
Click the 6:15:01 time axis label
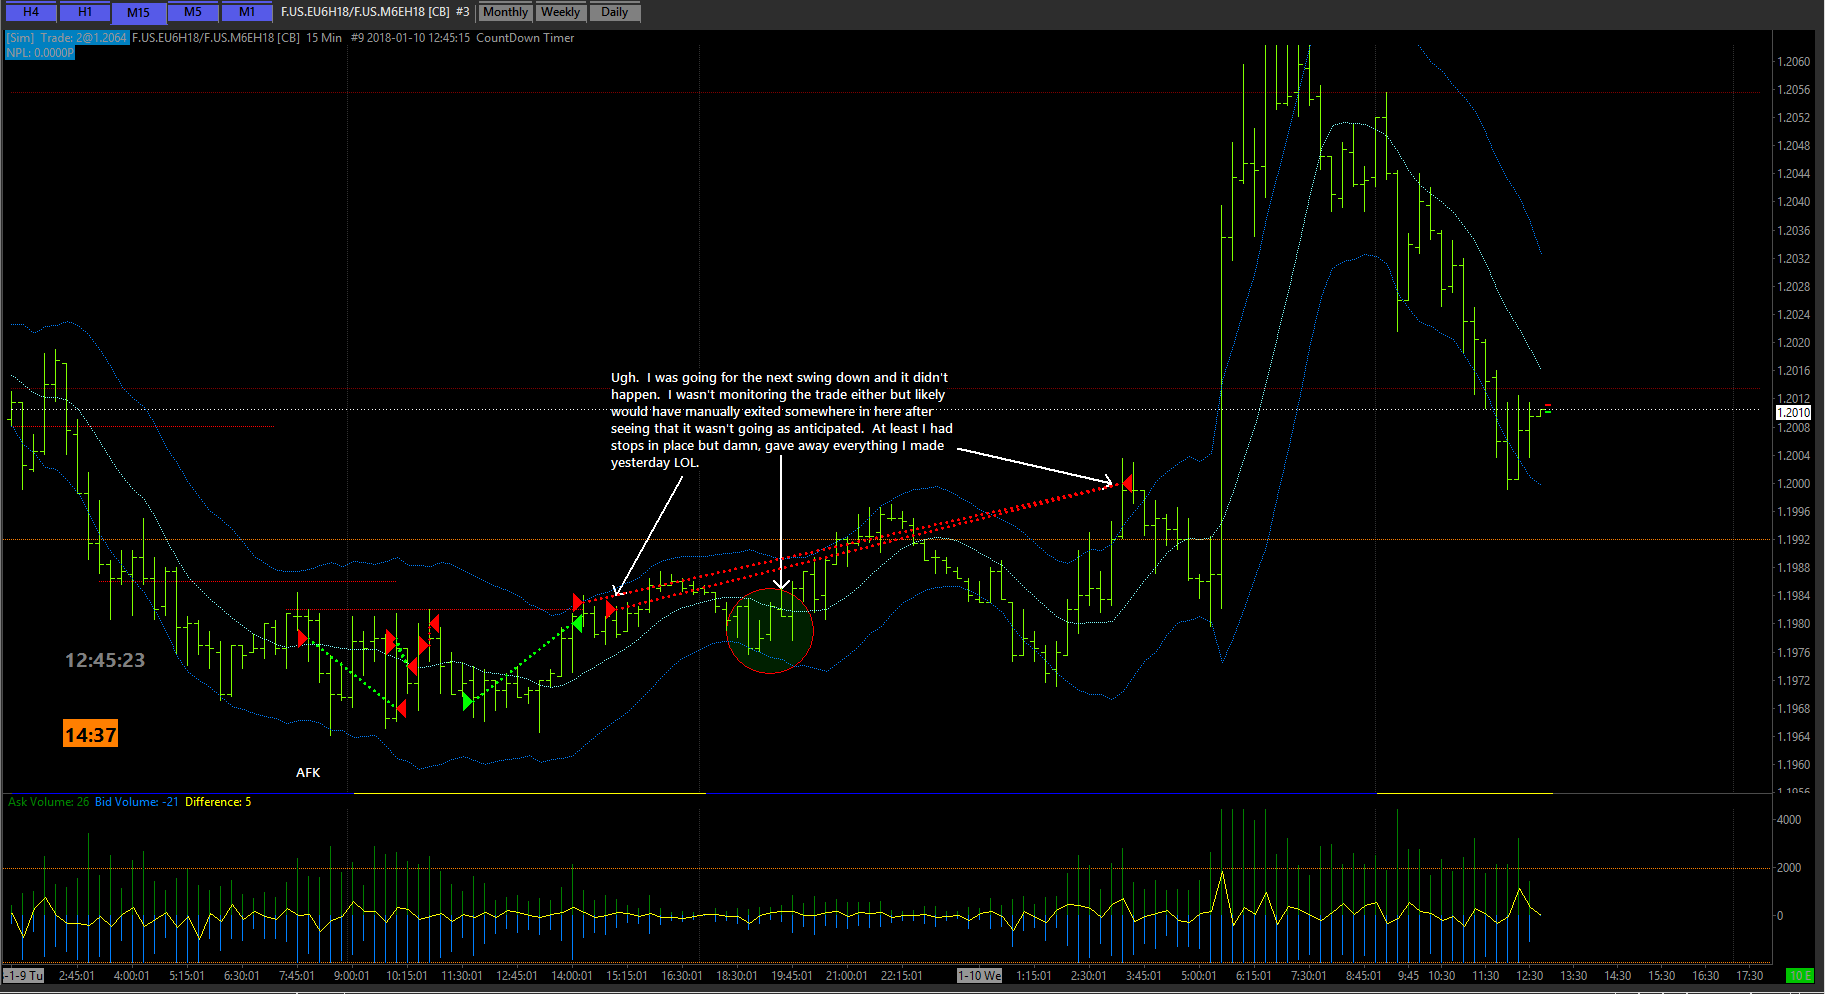[x=1253, y=976]
